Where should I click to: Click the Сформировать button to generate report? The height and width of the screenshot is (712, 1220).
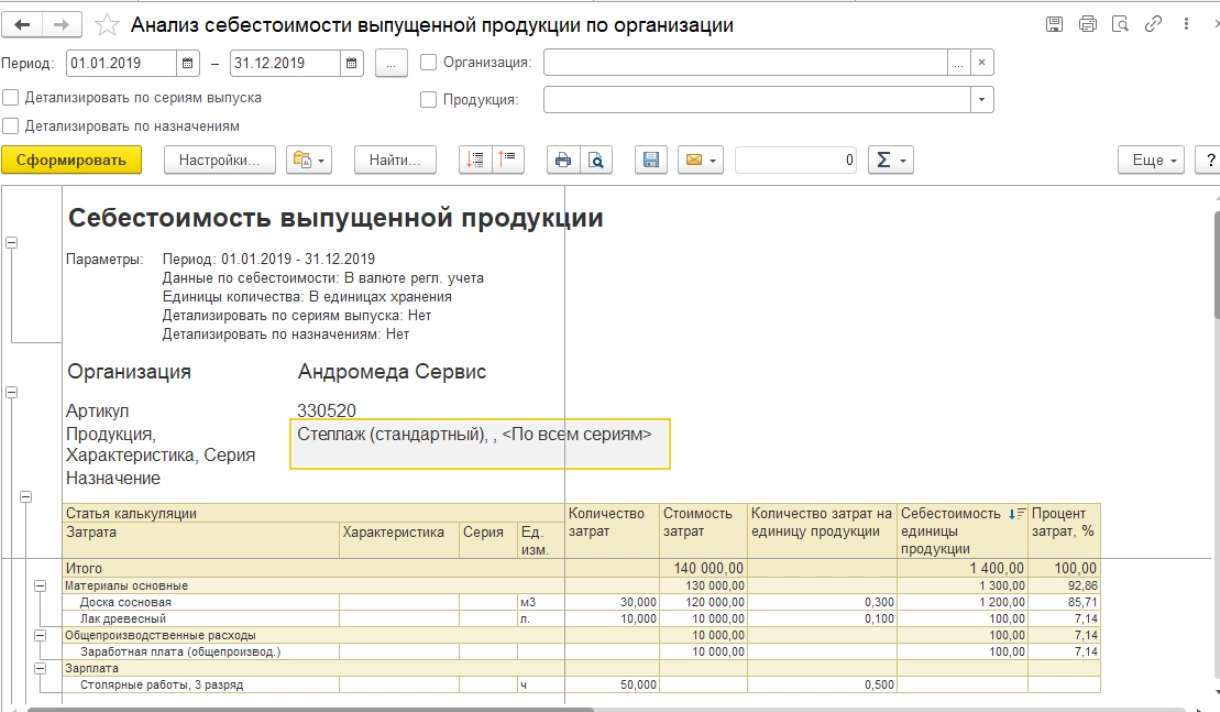72,160
